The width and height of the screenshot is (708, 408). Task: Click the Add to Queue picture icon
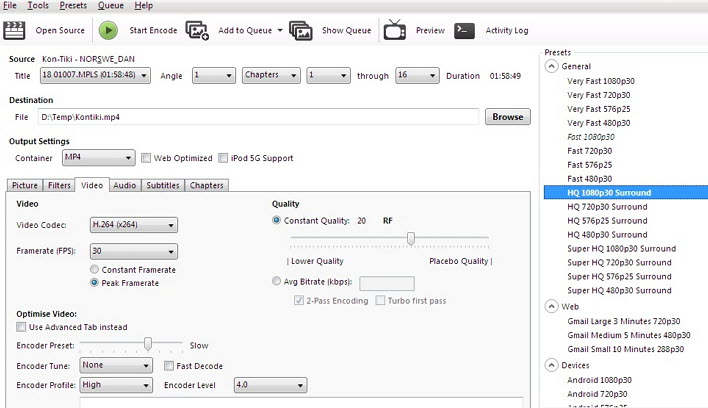point(197,30)
